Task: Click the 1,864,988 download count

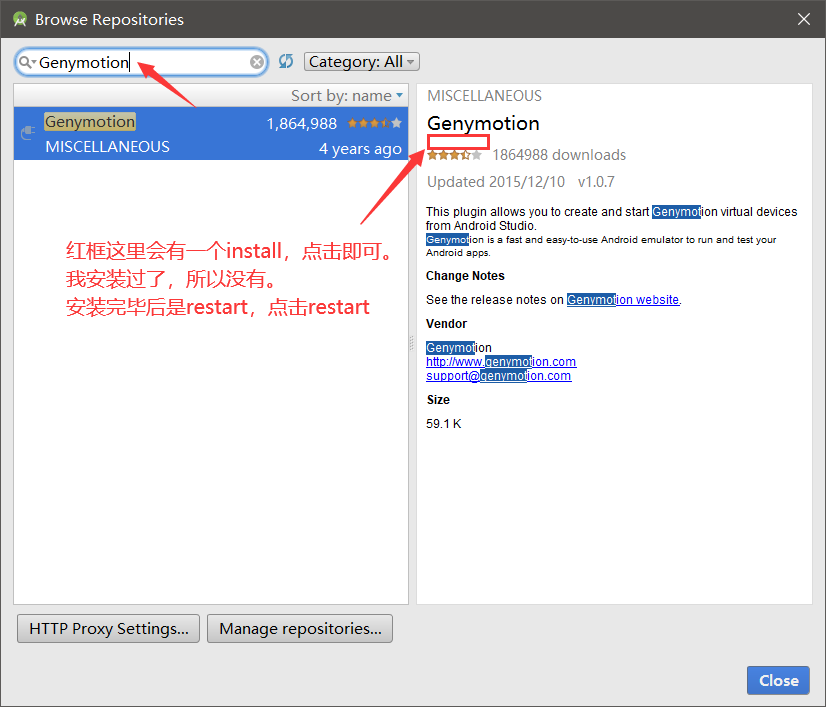Action: coord(301,124)
